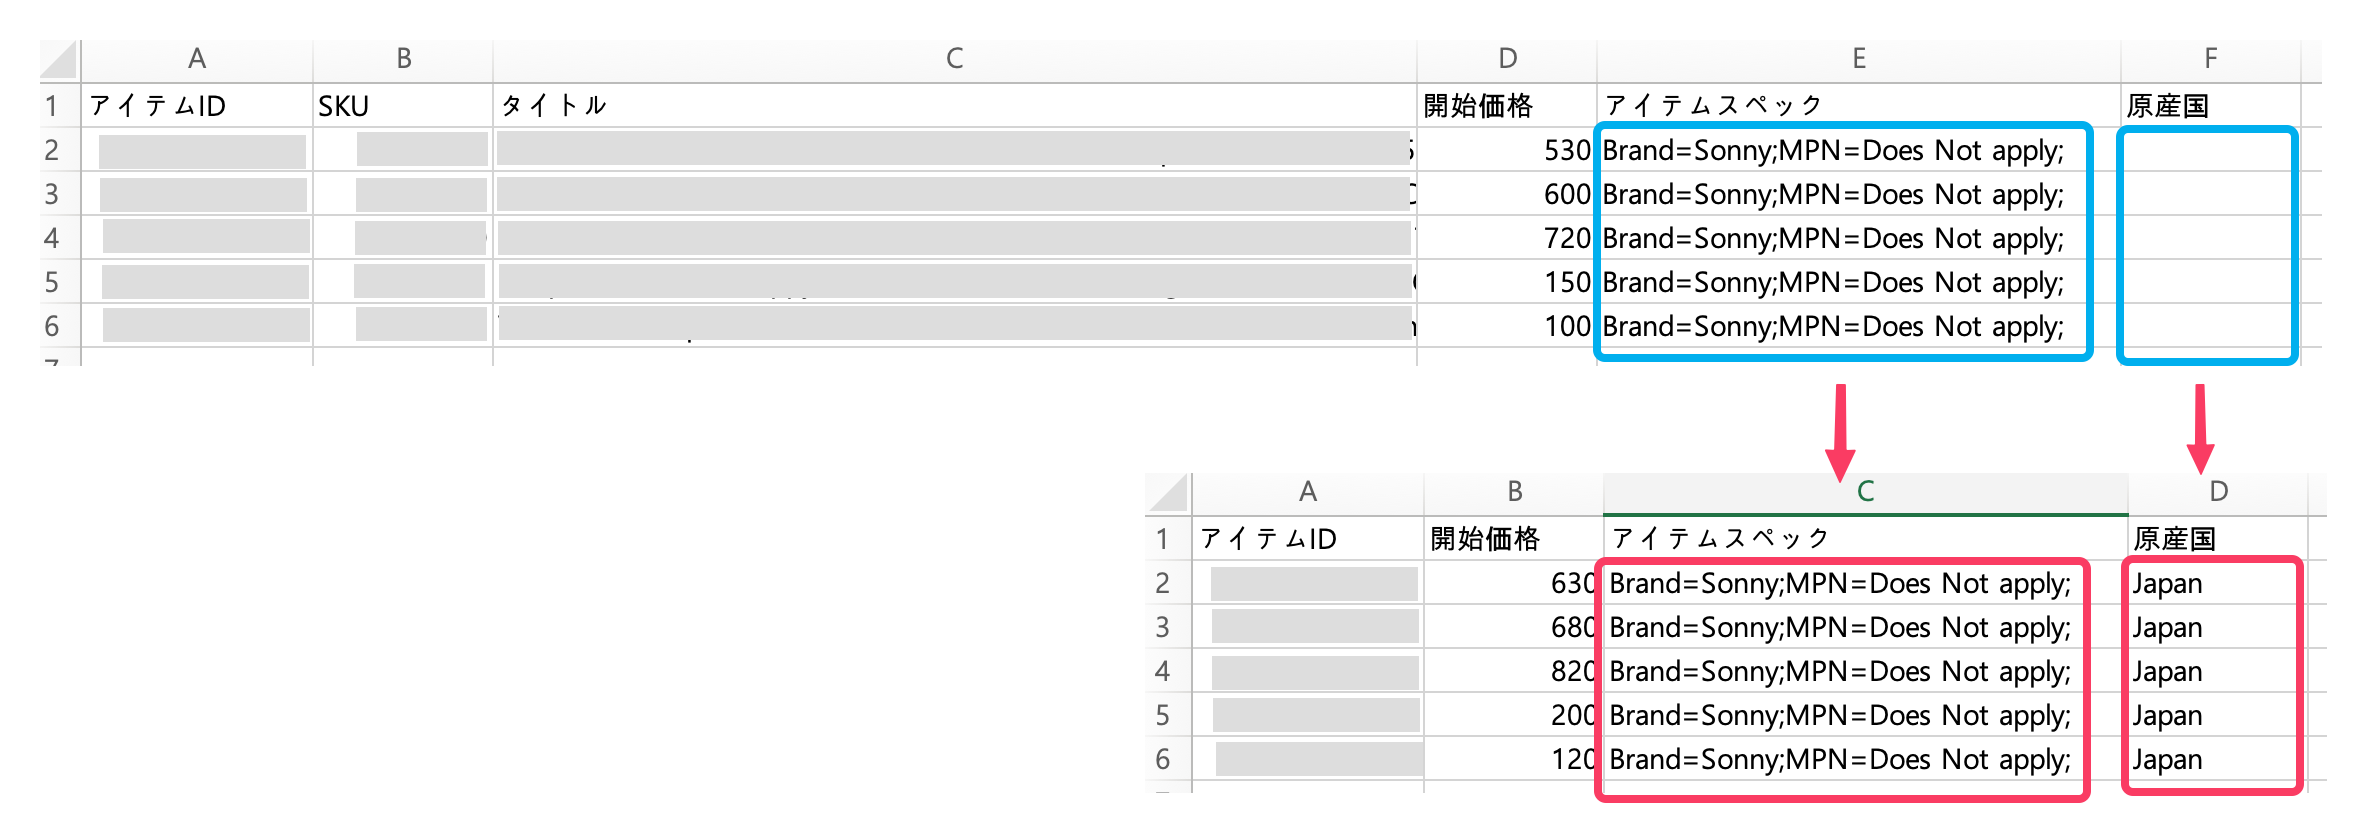Select the cell containing 720
The width and height of the screenshot is (2367, 839).
tap(1506, 239)
